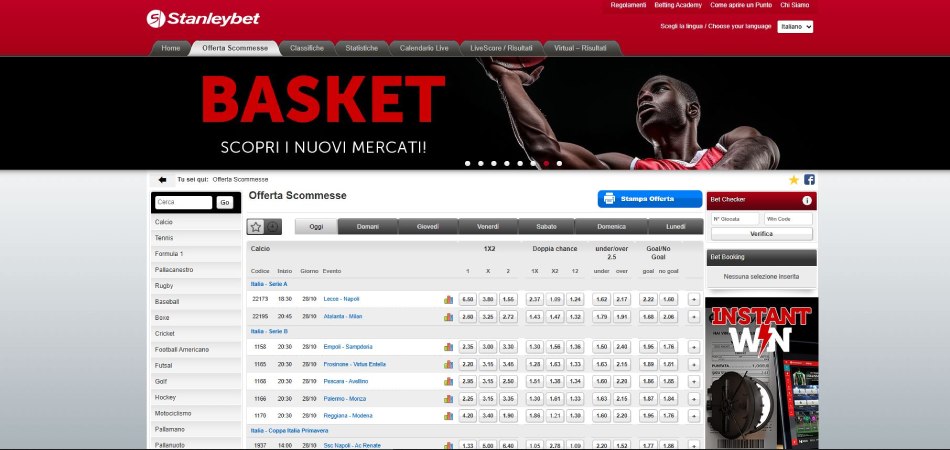Image resolution: width=950 pixels, height=450 pixels.
Task: Open statistics chart icon for Atalanta - Milan
Action: (x=448, y=317)
